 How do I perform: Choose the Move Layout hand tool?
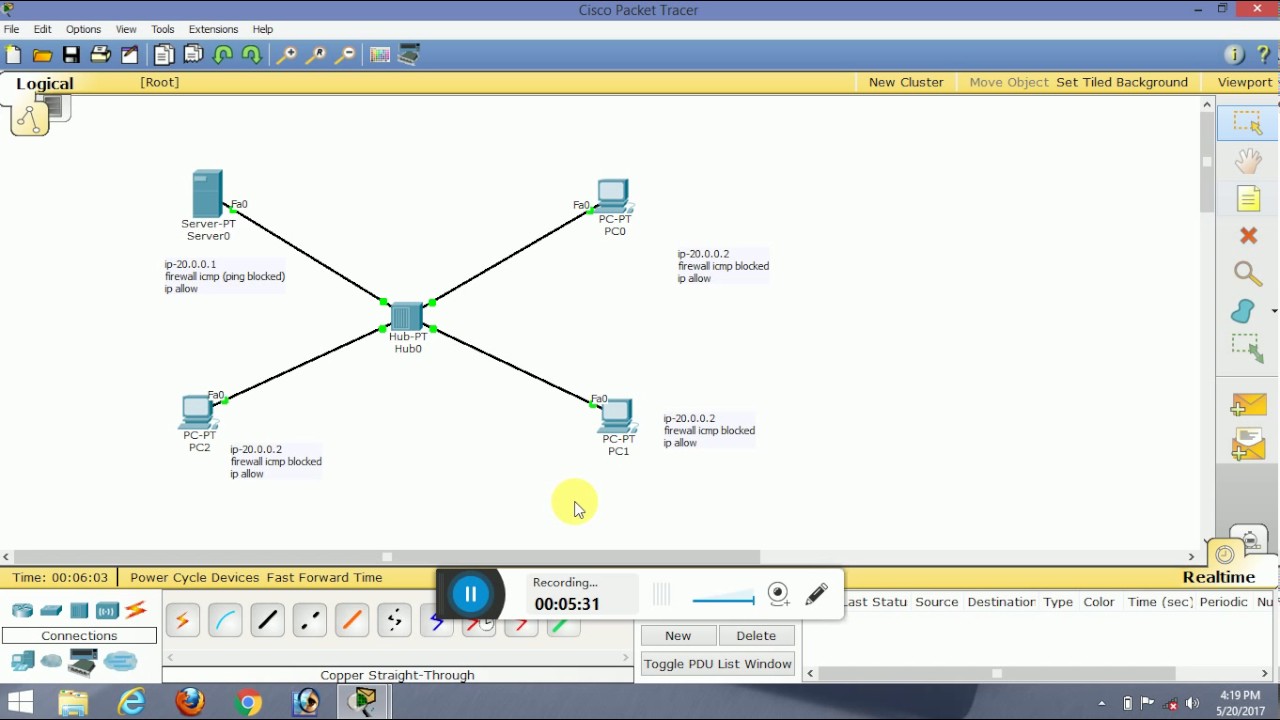pyautogui.click(x=1248, y=160)
